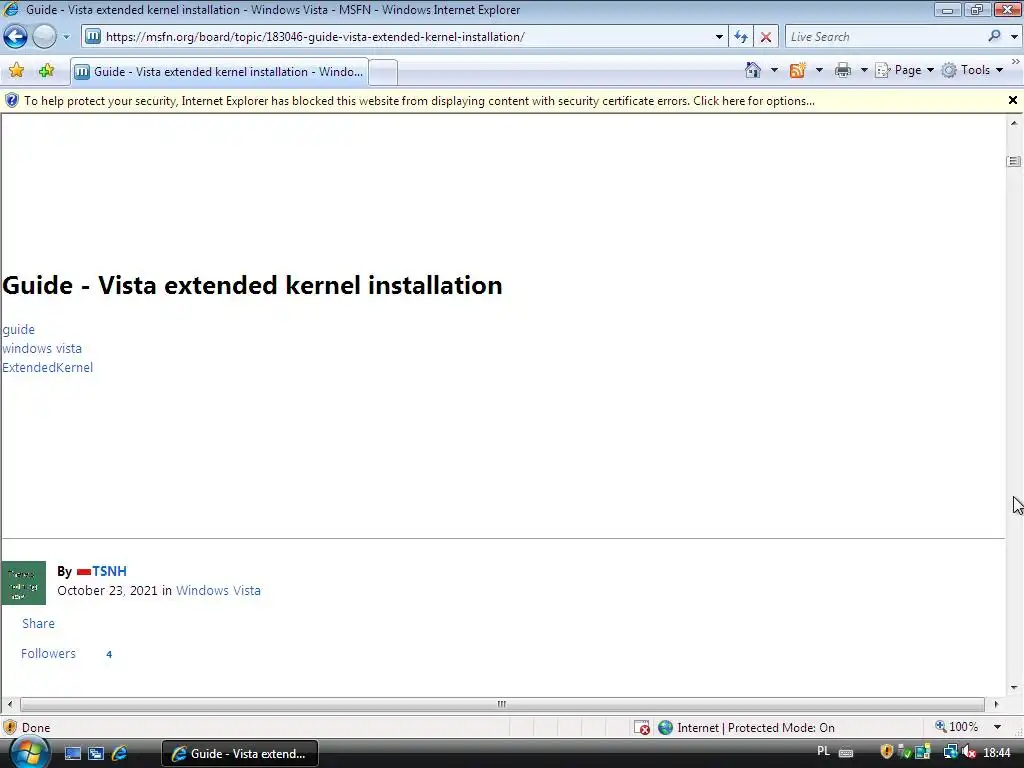Open the Windows Vista forum link
This screenshot has height=768, width=1024.
(x=218, y=590)
